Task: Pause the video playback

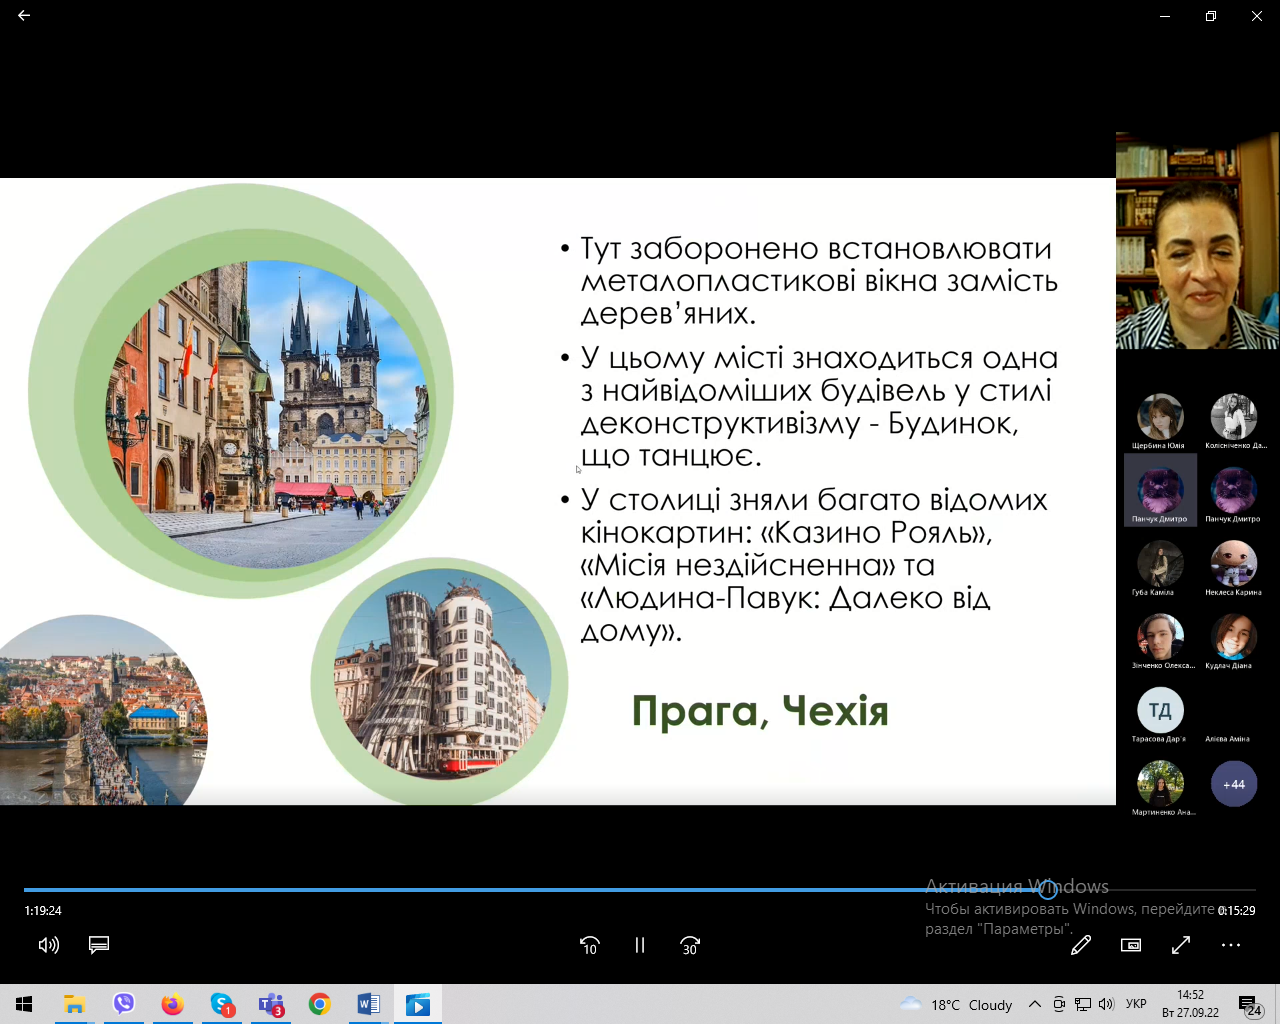Action: (640, 945)
